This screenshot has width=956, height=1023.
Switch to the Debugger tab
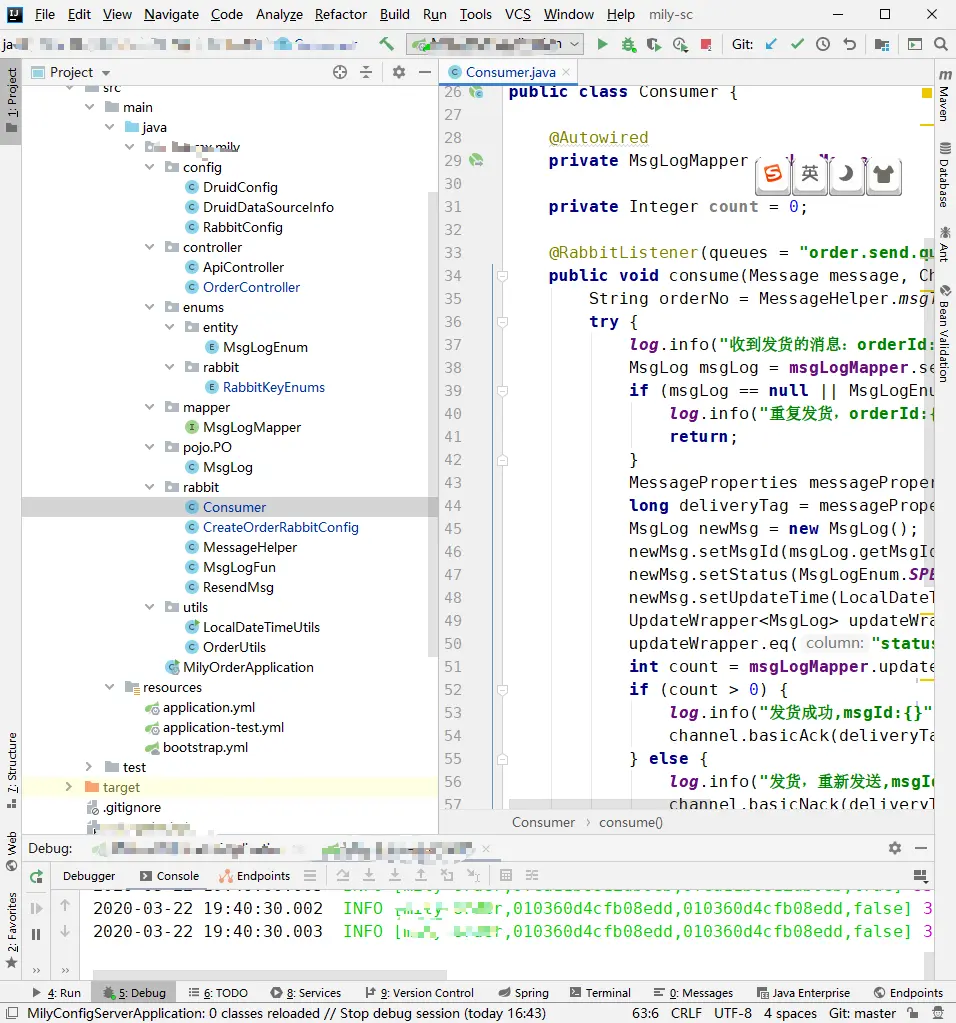click(89, 876)
